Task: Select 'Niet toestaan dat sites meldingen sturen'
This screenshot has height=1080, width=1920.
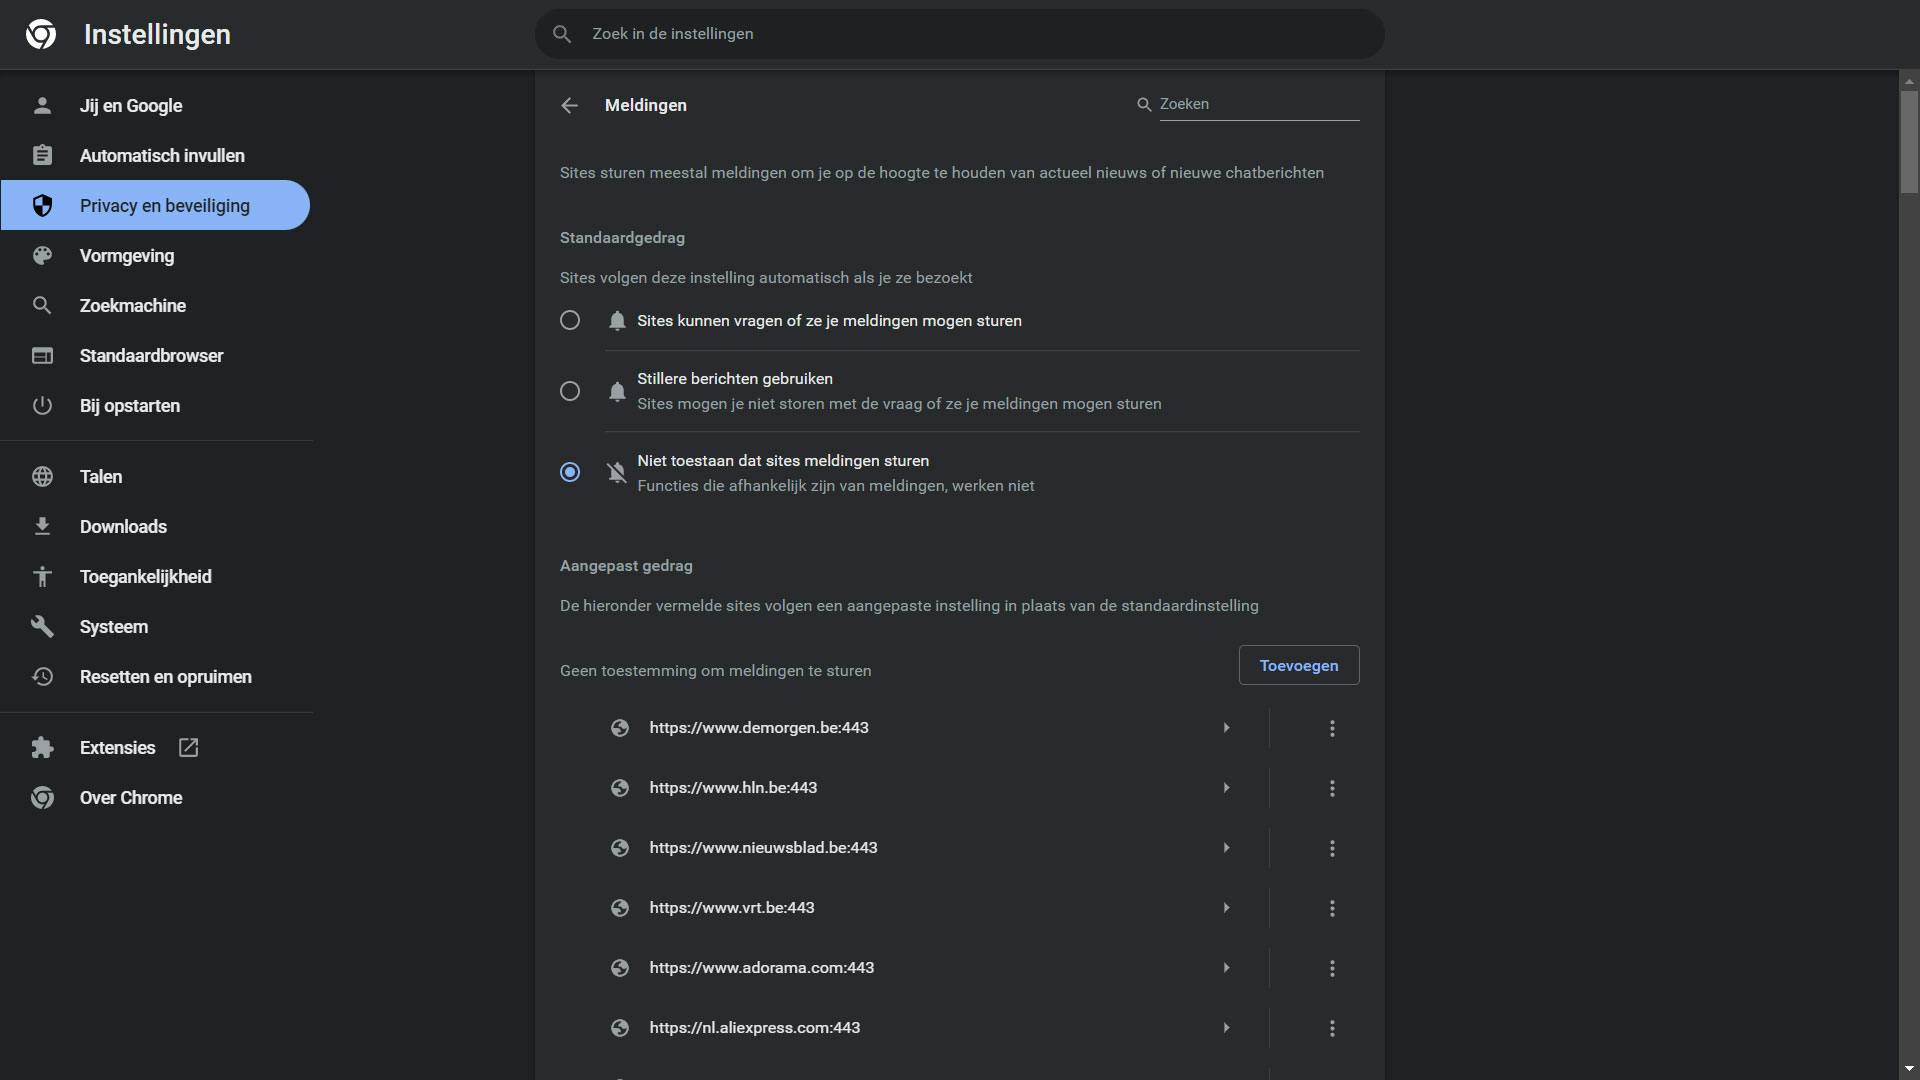Action: (x=570, y=473)
